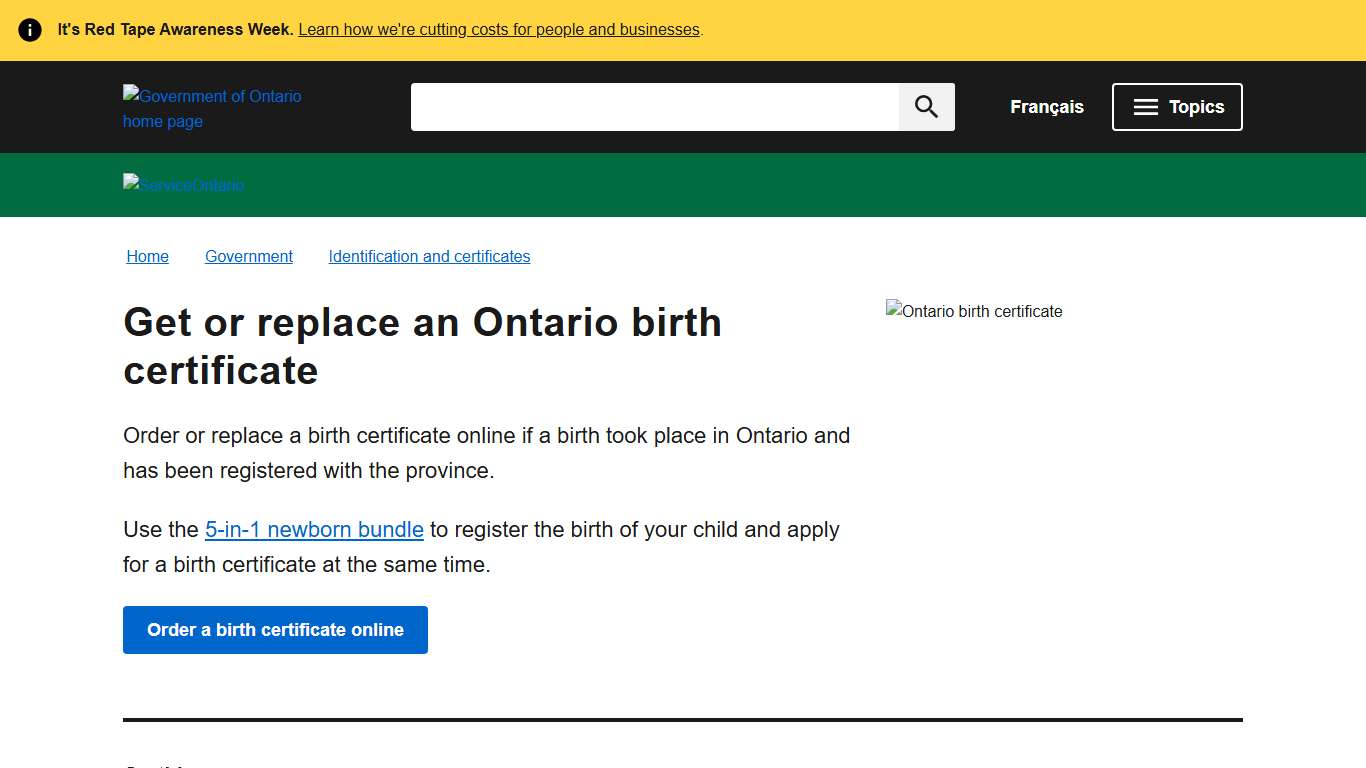The width and height of the screenshot is (1366, 768).
Task: Navigate to Home via breadcrumb
Action: point(147,256)
